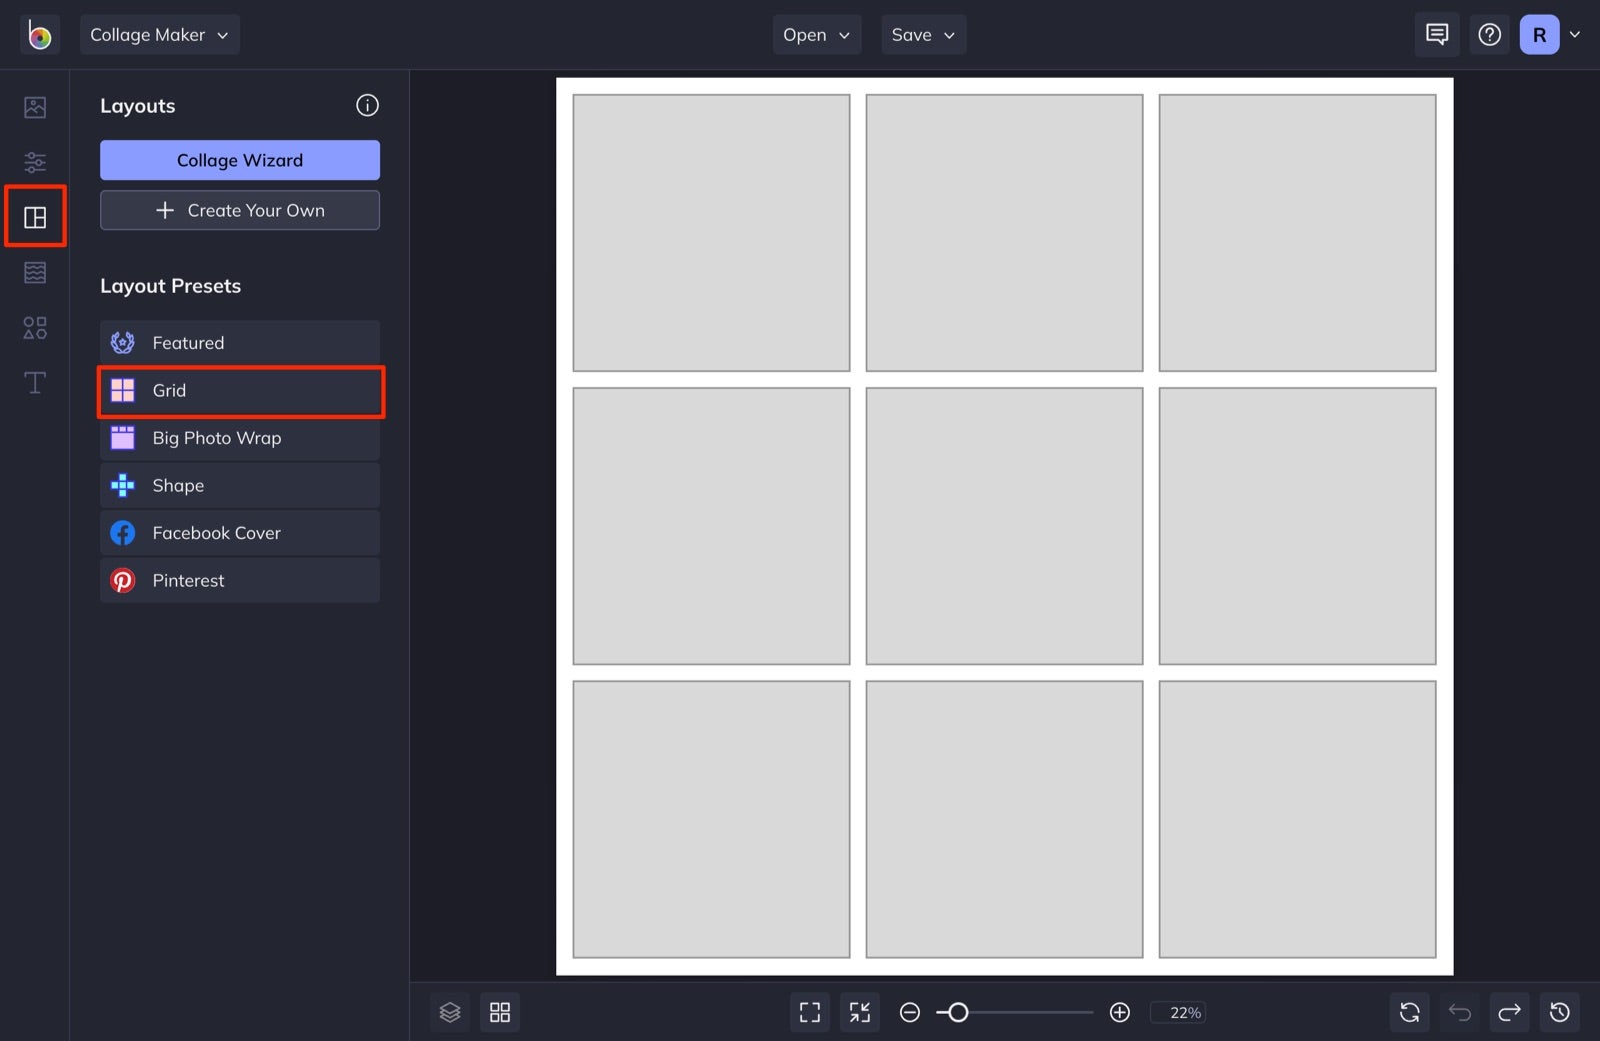Expand the account menu chevron
This screenshot has width=1600, height=1041.
tap(1576, 34)
